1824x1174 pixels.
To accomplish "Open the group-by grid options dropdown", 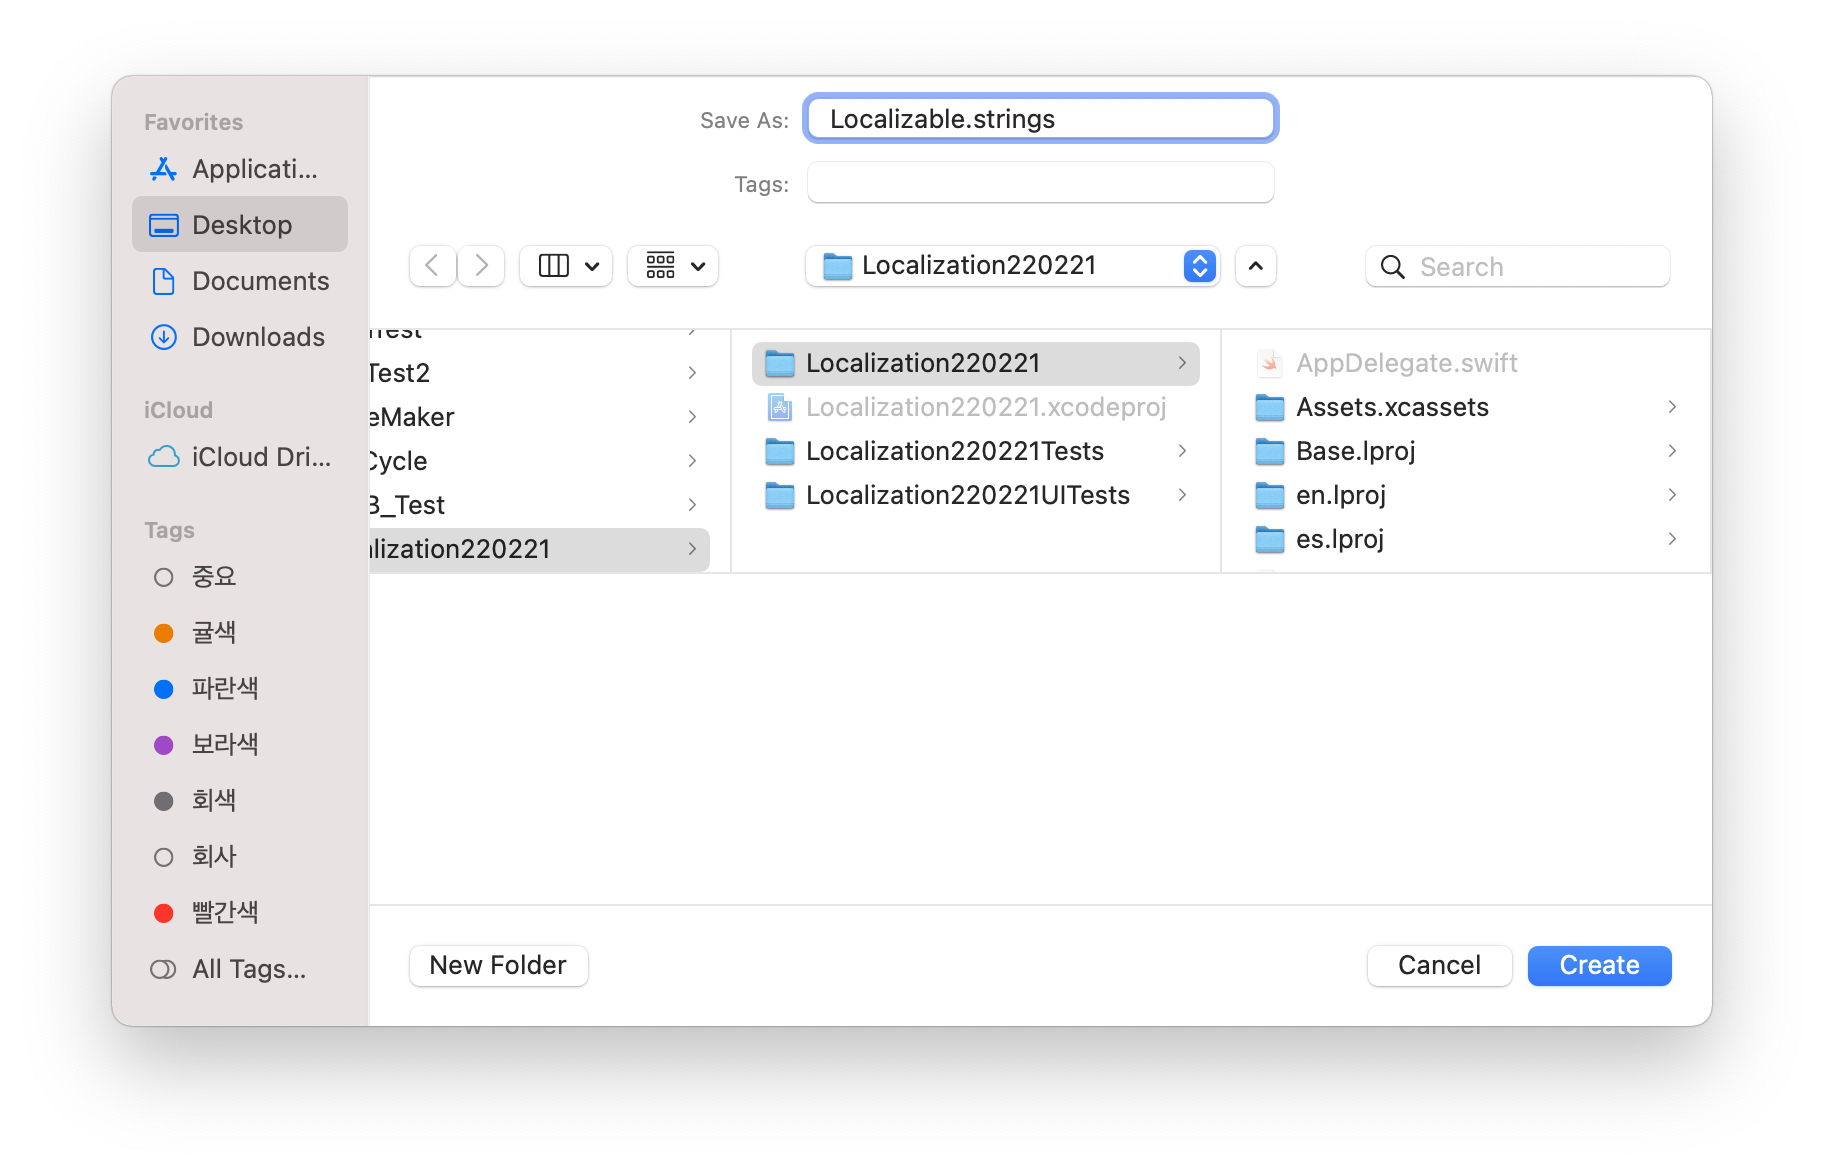I will click(x=673, y=266).
